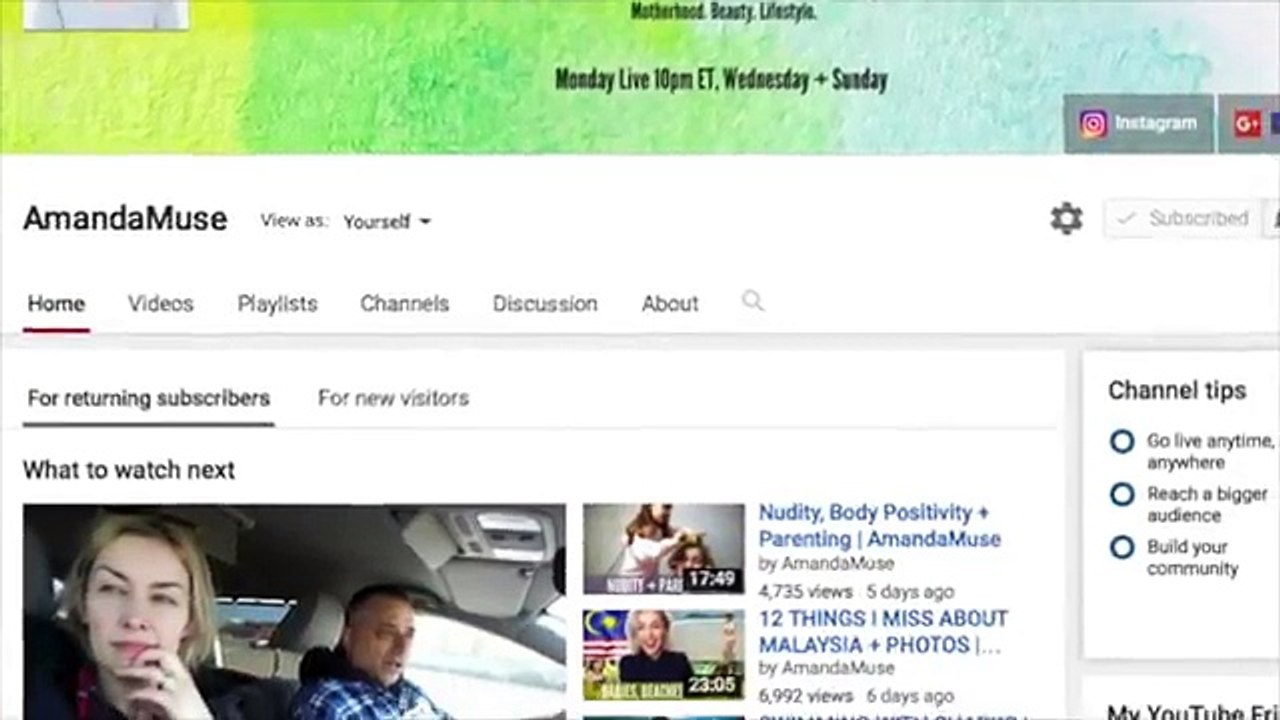
Task: Open the 23:05 Malaysia video thumbnail
Action: click(664, 655)
